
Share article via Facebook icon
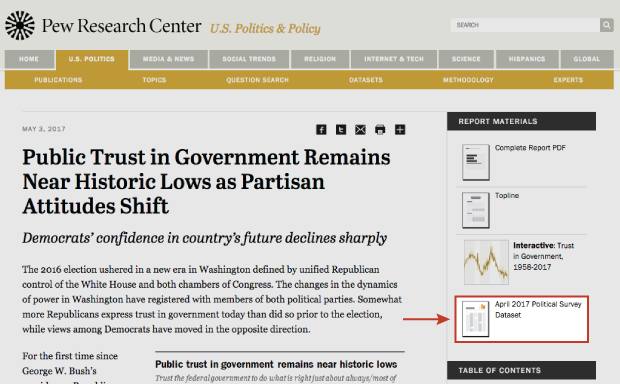321,130
